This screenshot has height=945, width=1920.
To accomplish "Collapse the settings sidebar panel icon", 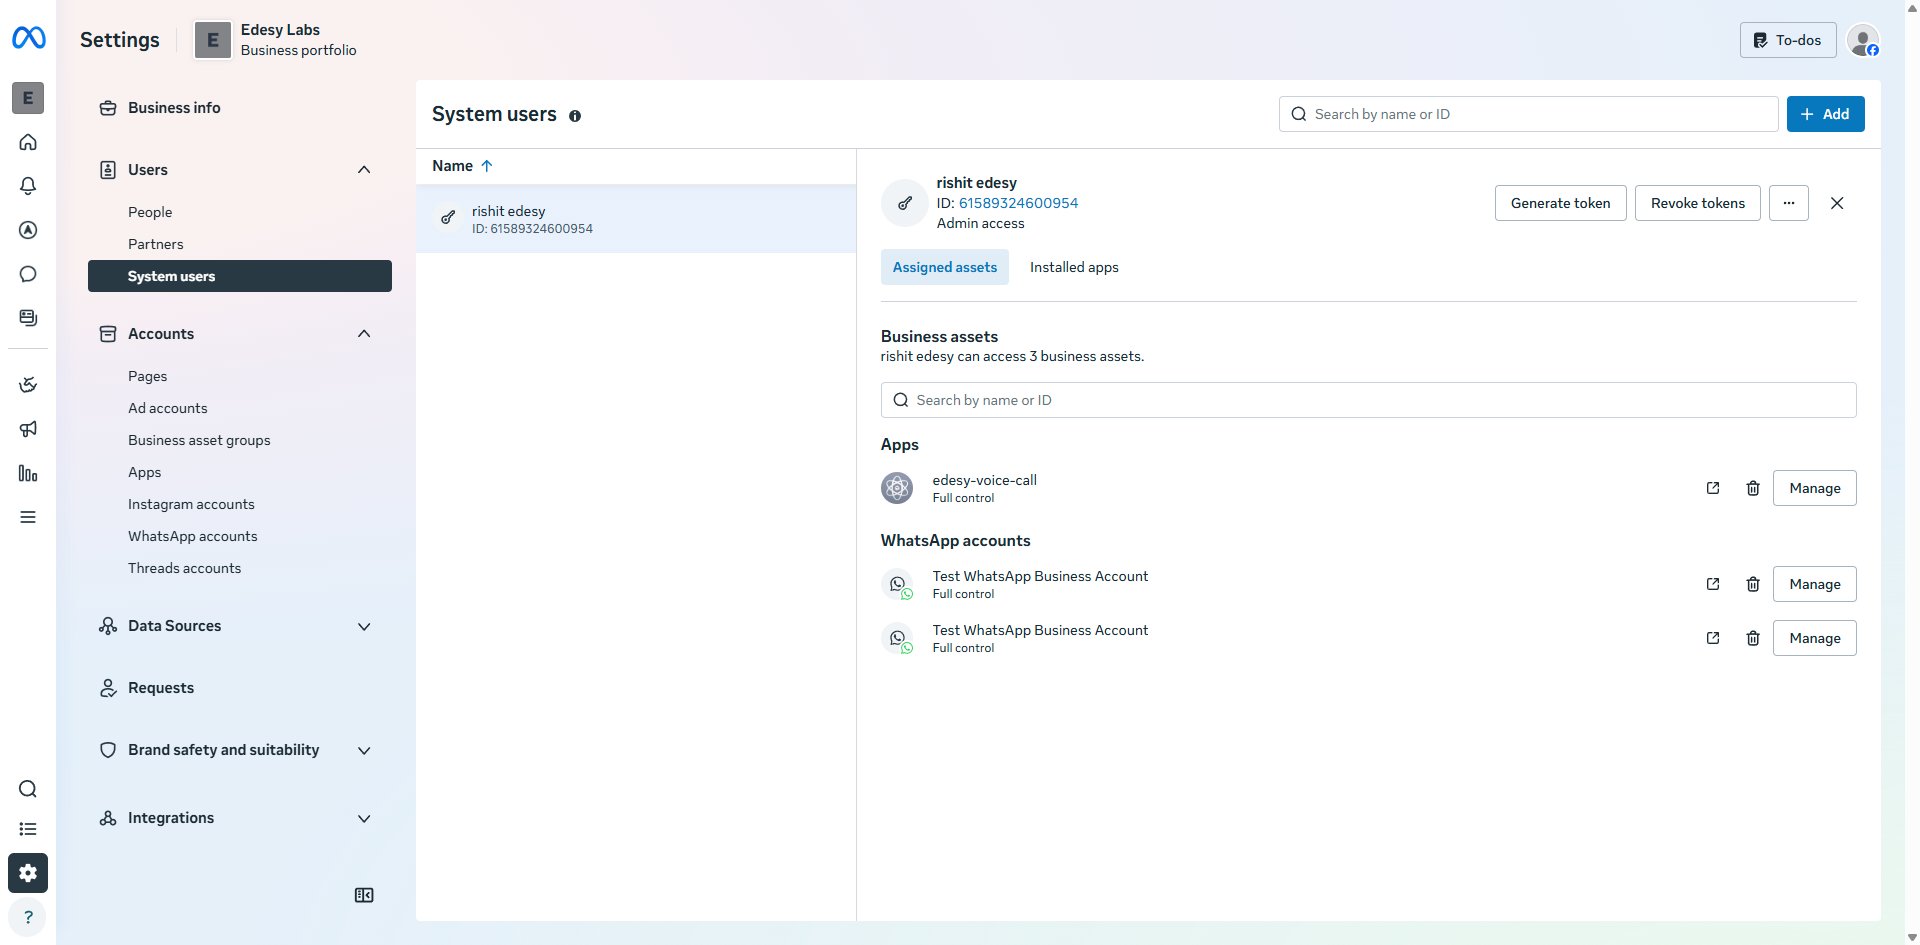I will (x=364, y=895).
